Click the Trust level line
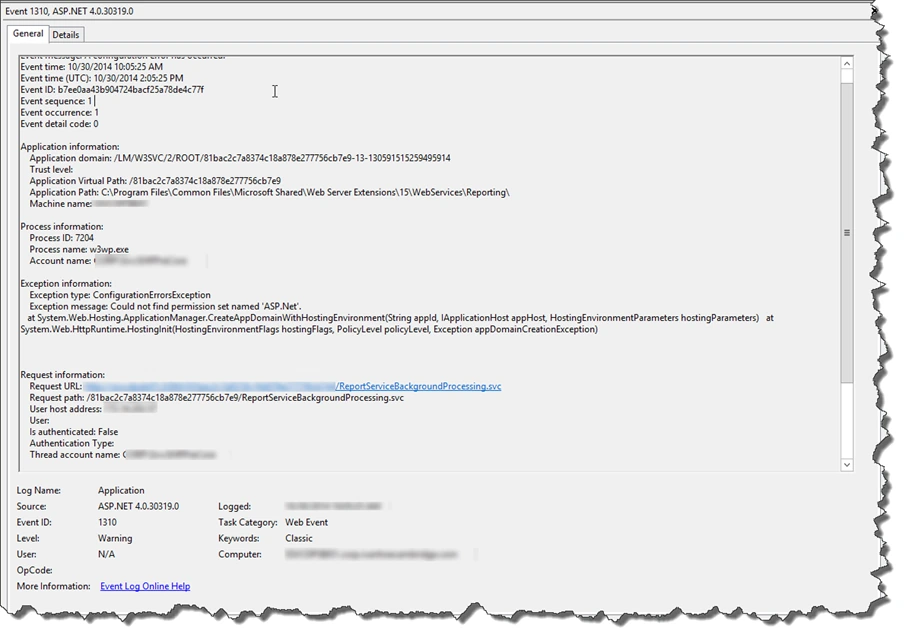906x638 pixels. [51, 169]
